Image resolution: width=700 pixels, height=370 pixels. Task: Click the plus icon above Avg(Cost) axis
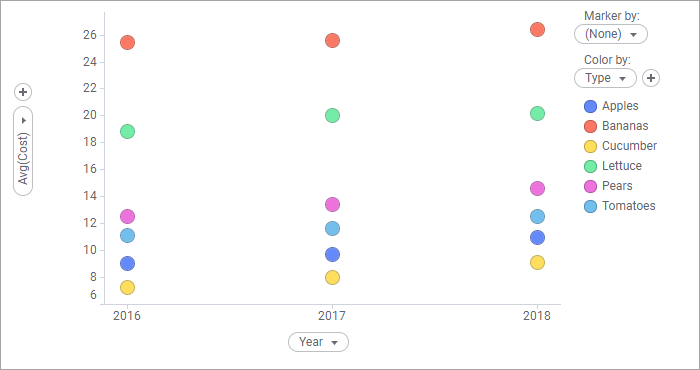[23, 92]
